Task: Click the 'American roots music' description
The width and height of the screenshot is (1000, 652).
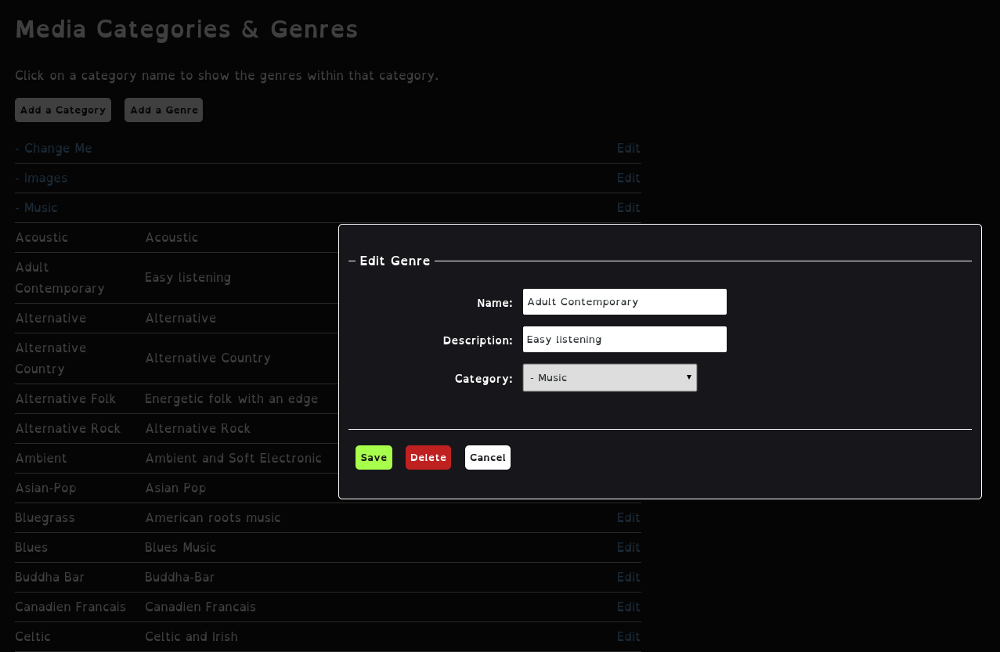Action: click(212, 517)
